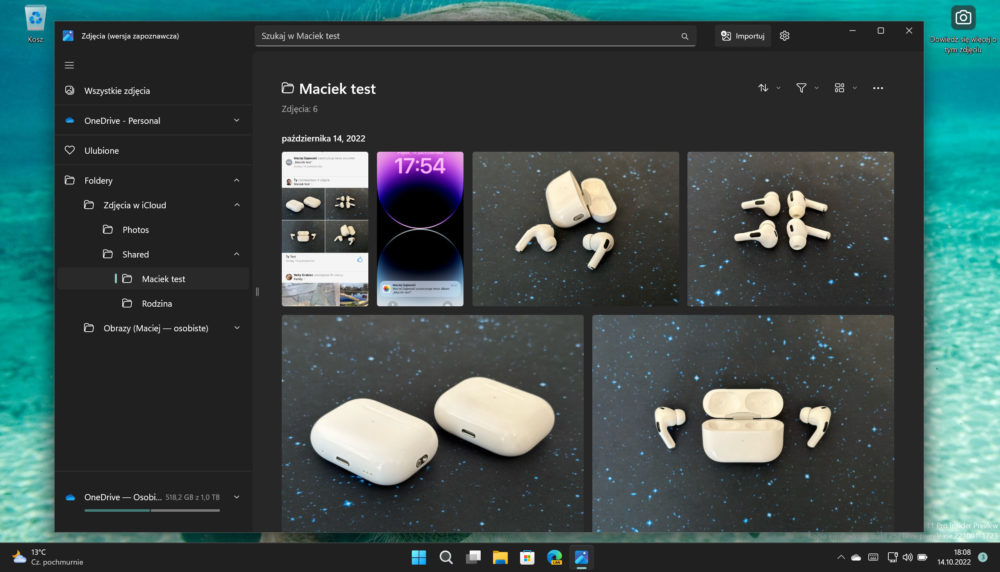Open Obrazy (Maciej — osobiste) folder

coord(153,328)
